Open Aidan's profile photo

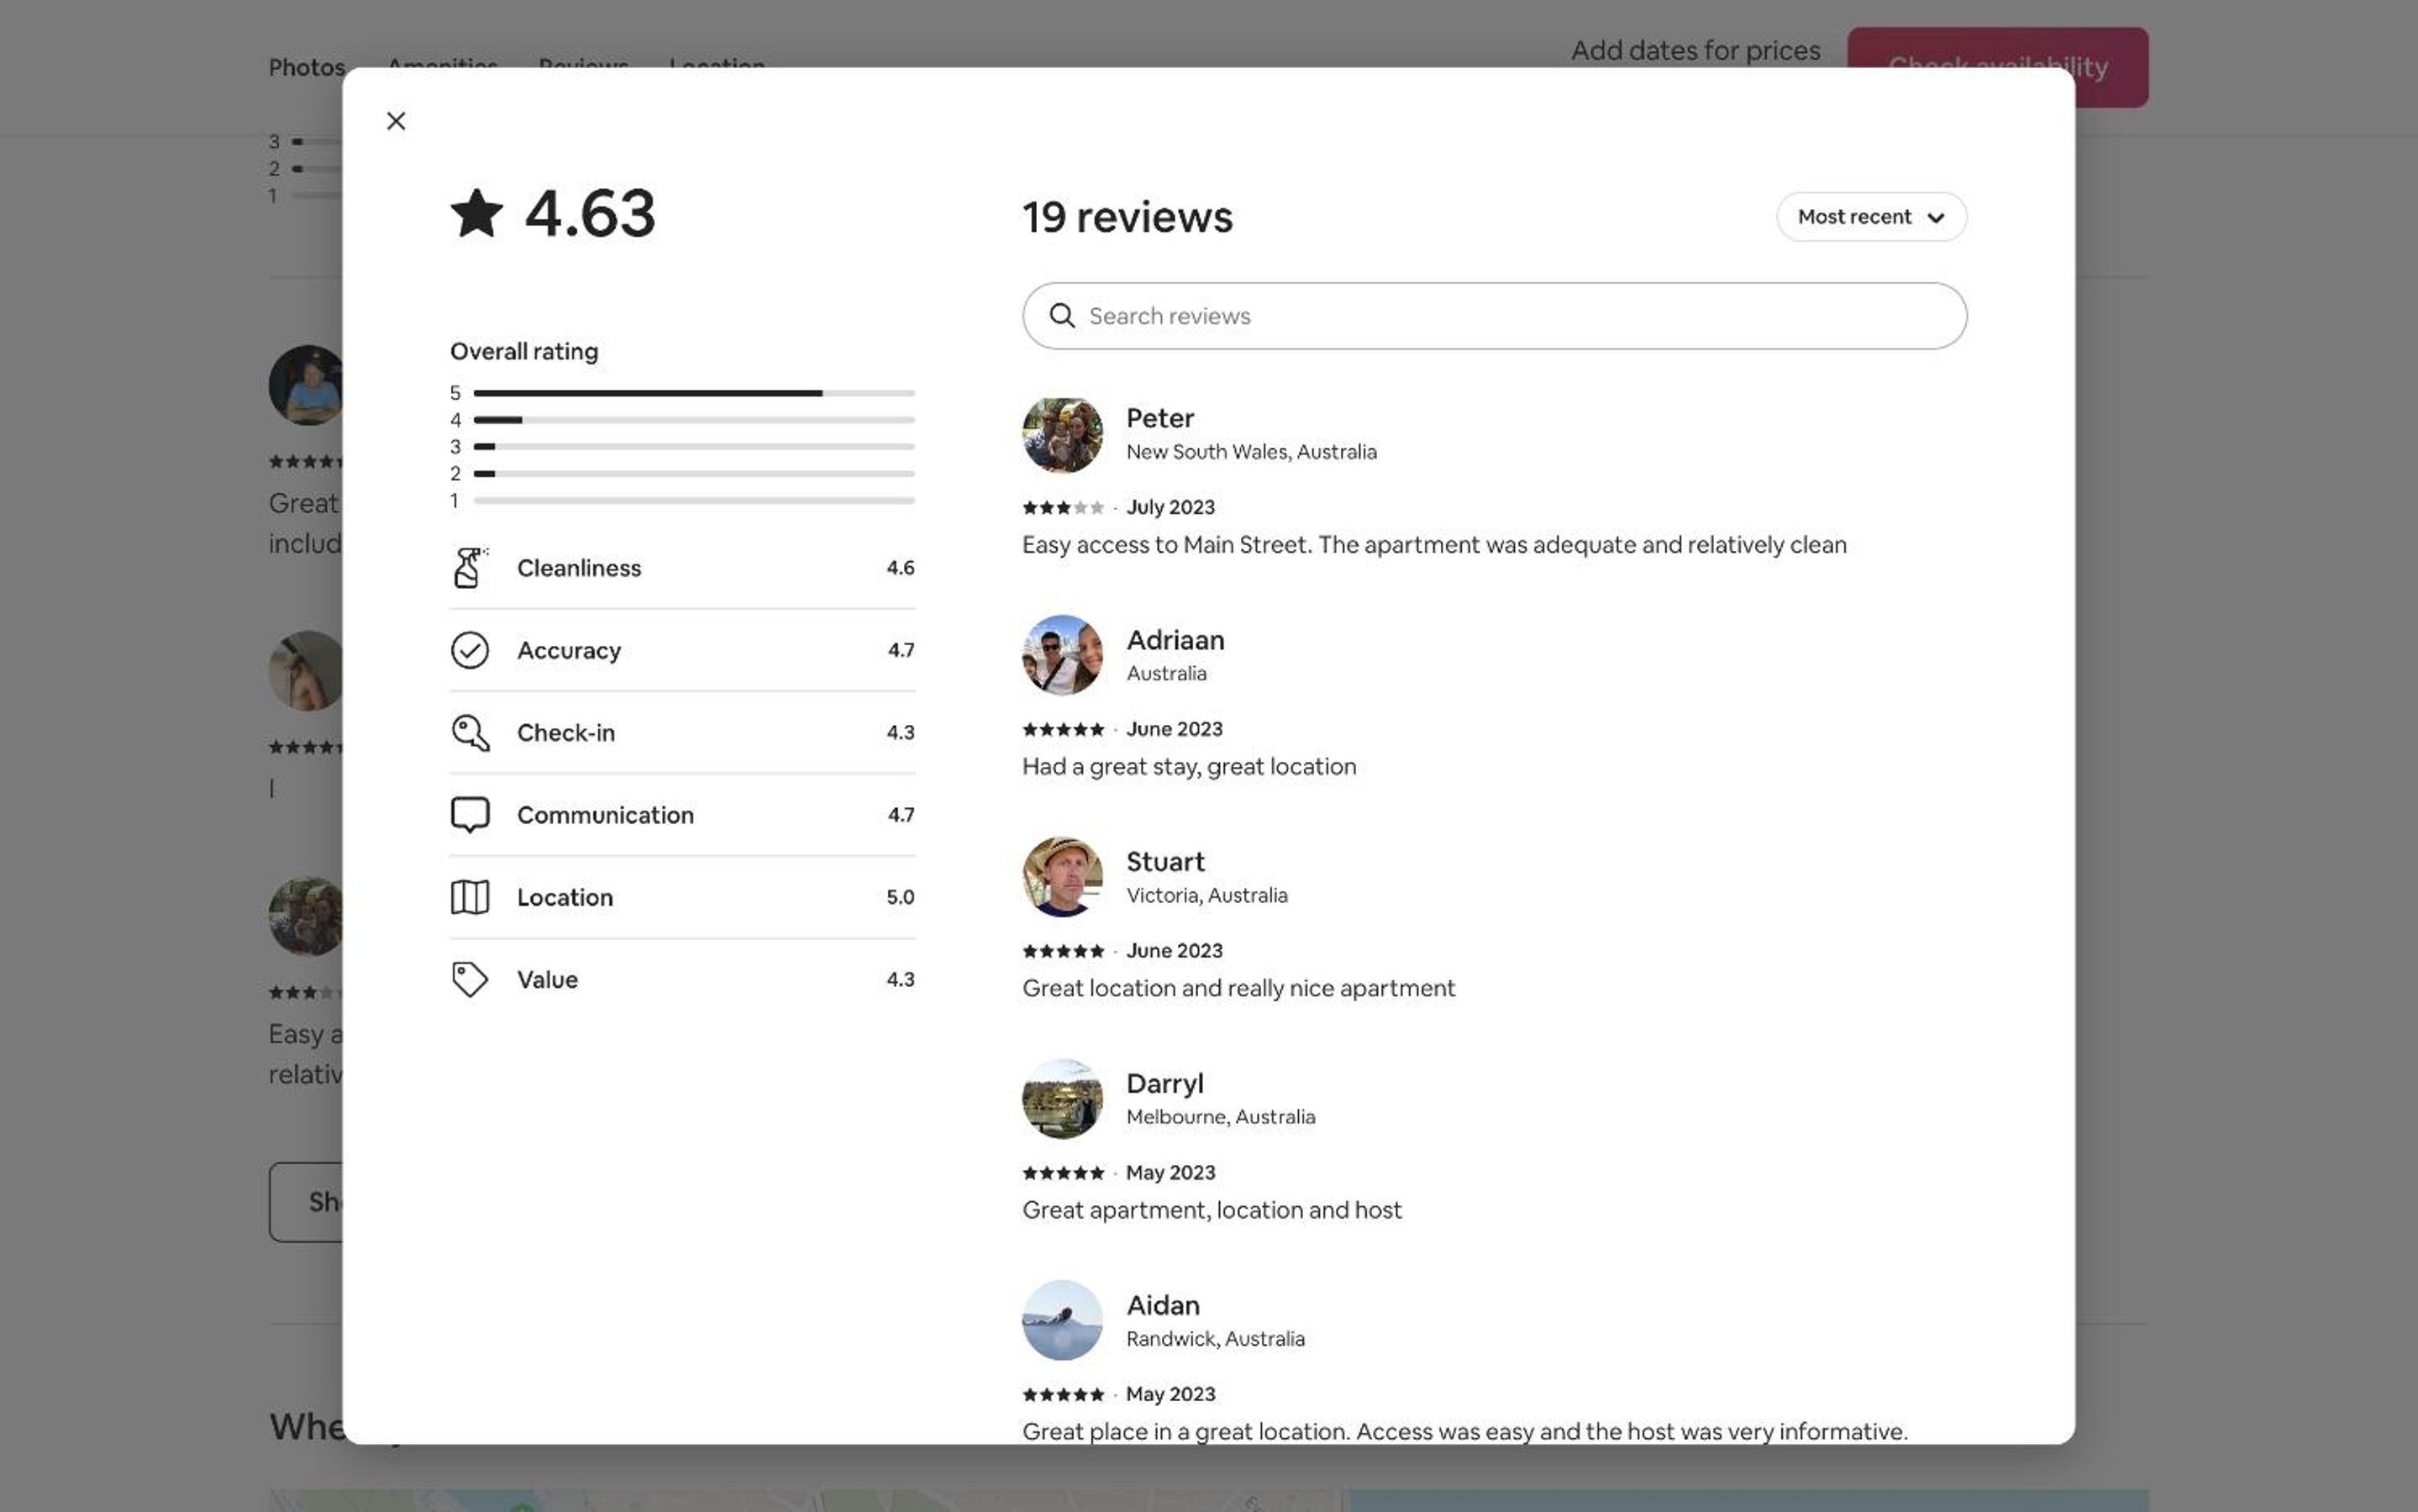1062,1320
